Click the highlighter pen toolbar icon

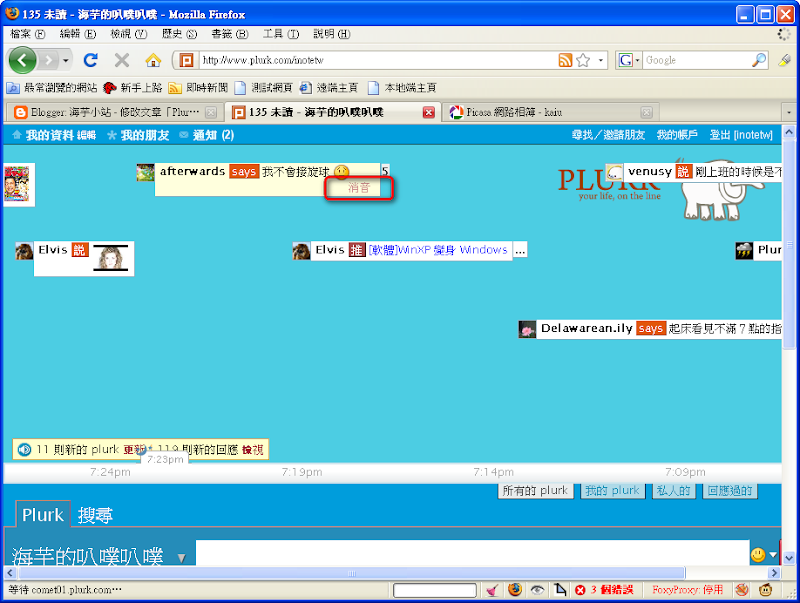coord(785,60)
